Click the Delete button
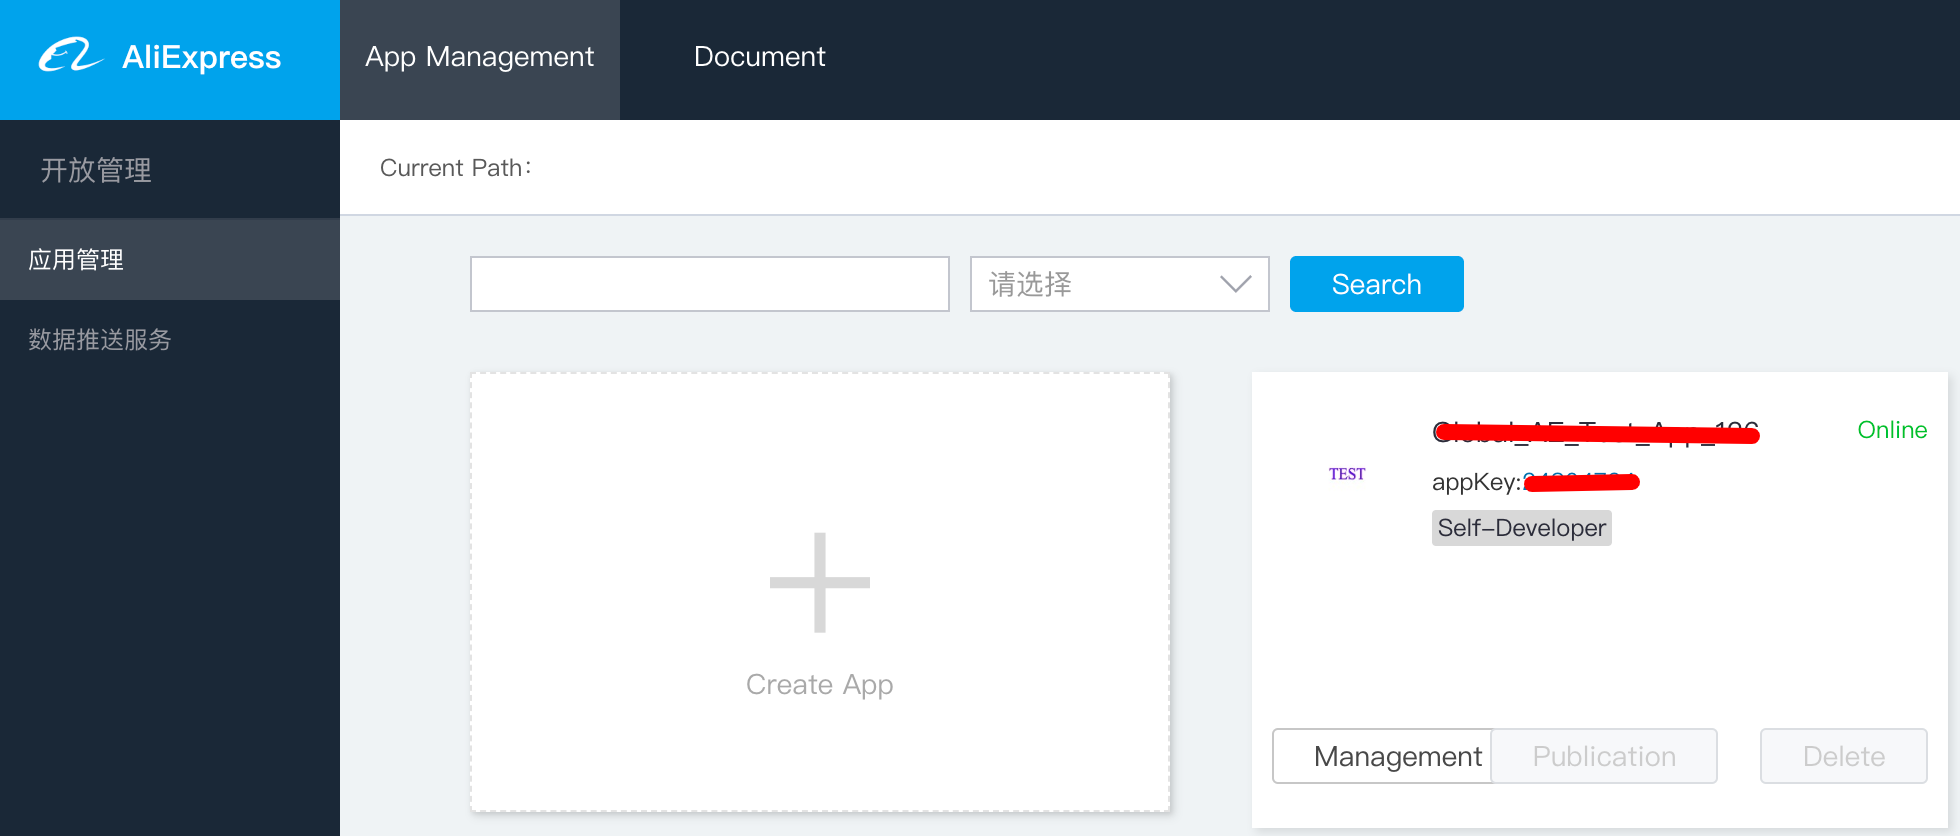The image size is (1960, 836). pyautogui.click(x=1844, y=756)
